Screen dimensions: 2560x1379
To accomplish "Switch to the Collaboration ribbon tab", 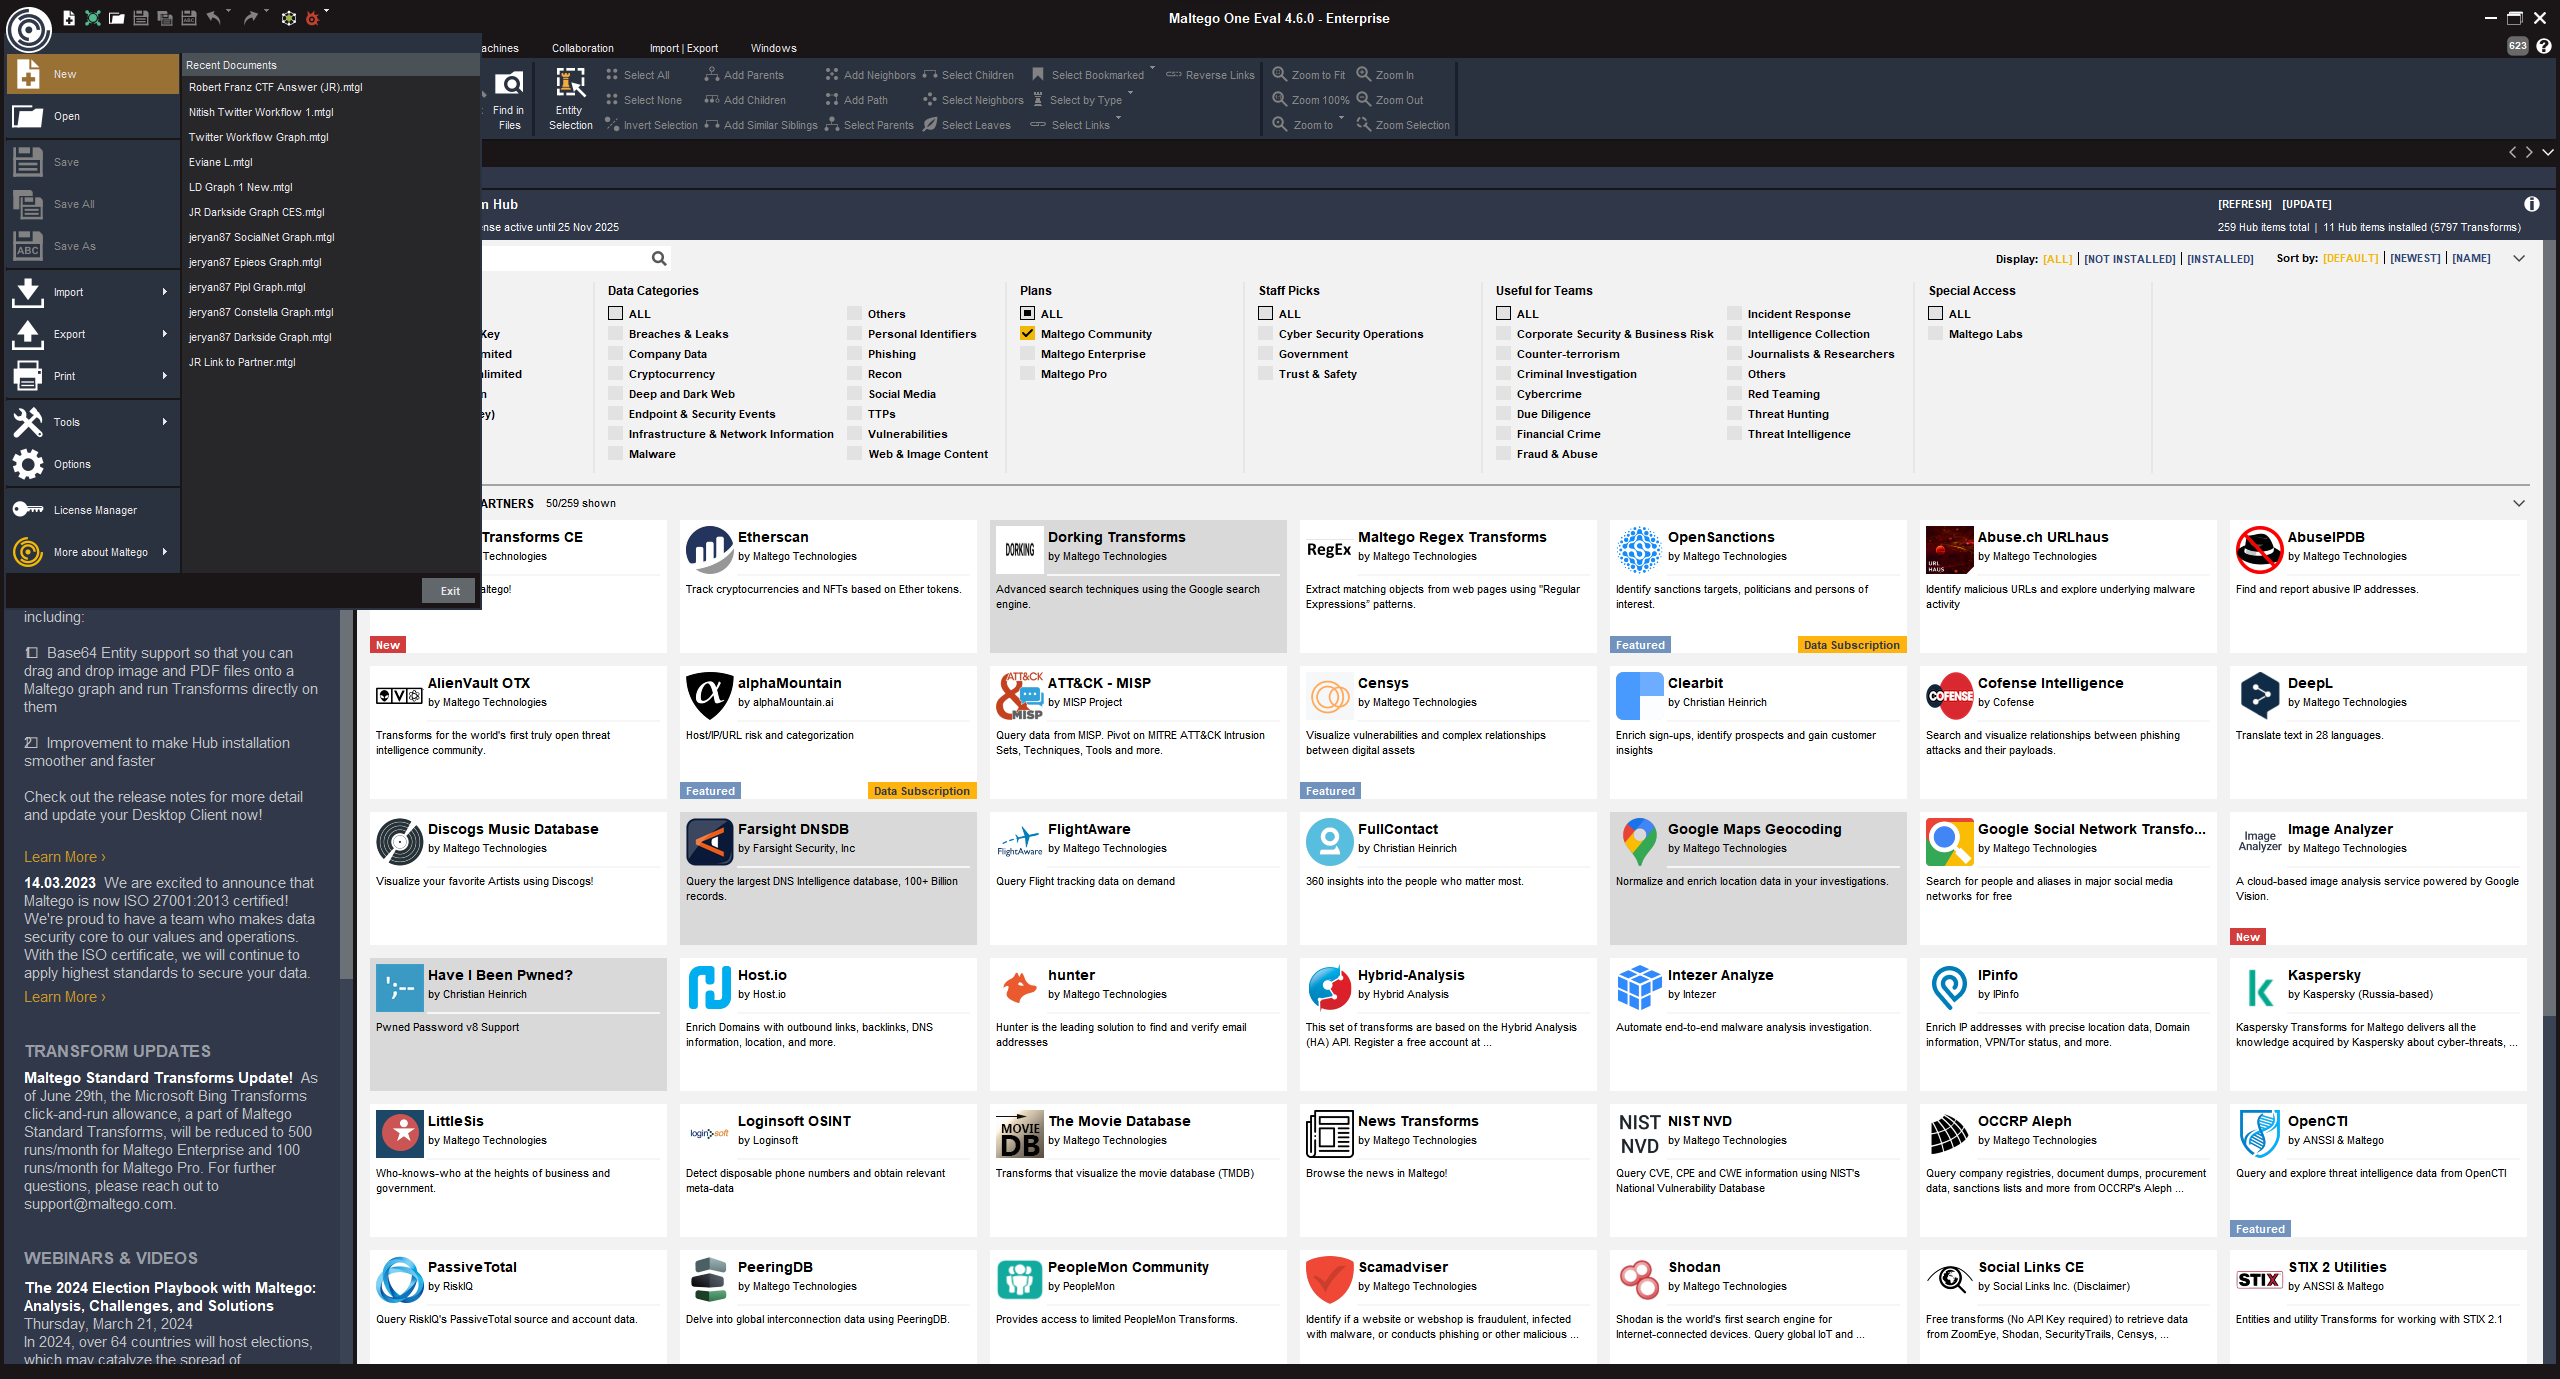I will (x=582, y=48).
